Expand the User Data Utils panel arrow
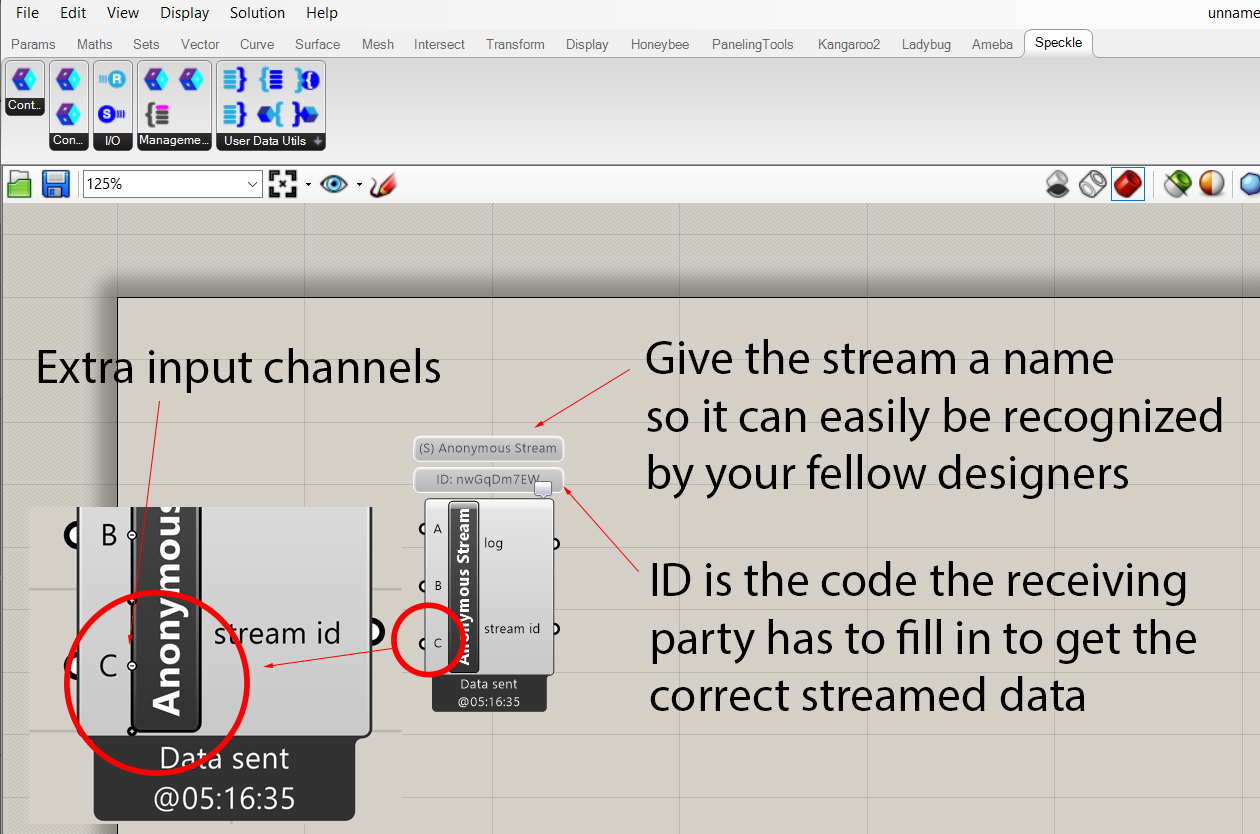 point(317,139)
